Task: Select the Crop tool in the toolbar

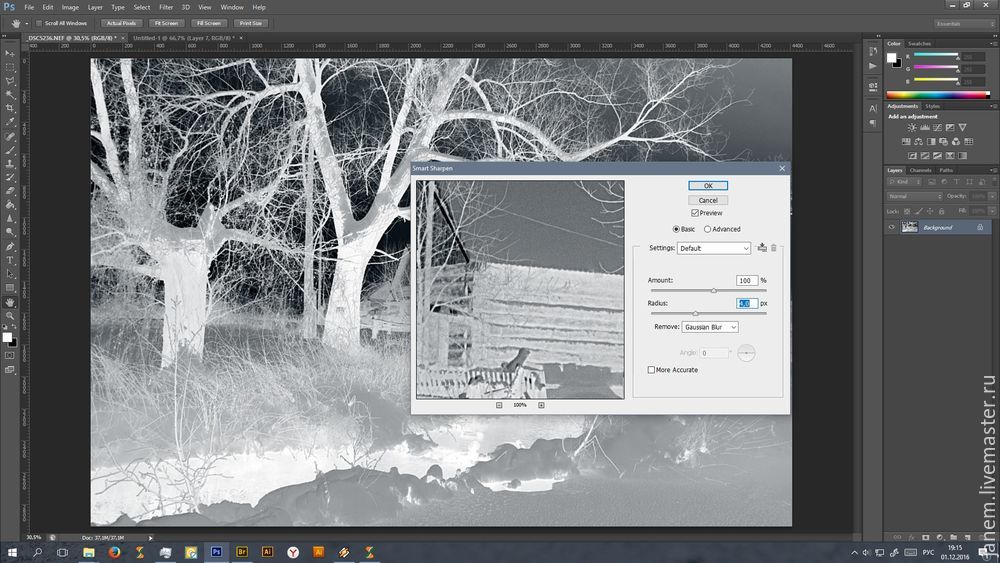Action: pyautogui.click(x=10, y=108)
